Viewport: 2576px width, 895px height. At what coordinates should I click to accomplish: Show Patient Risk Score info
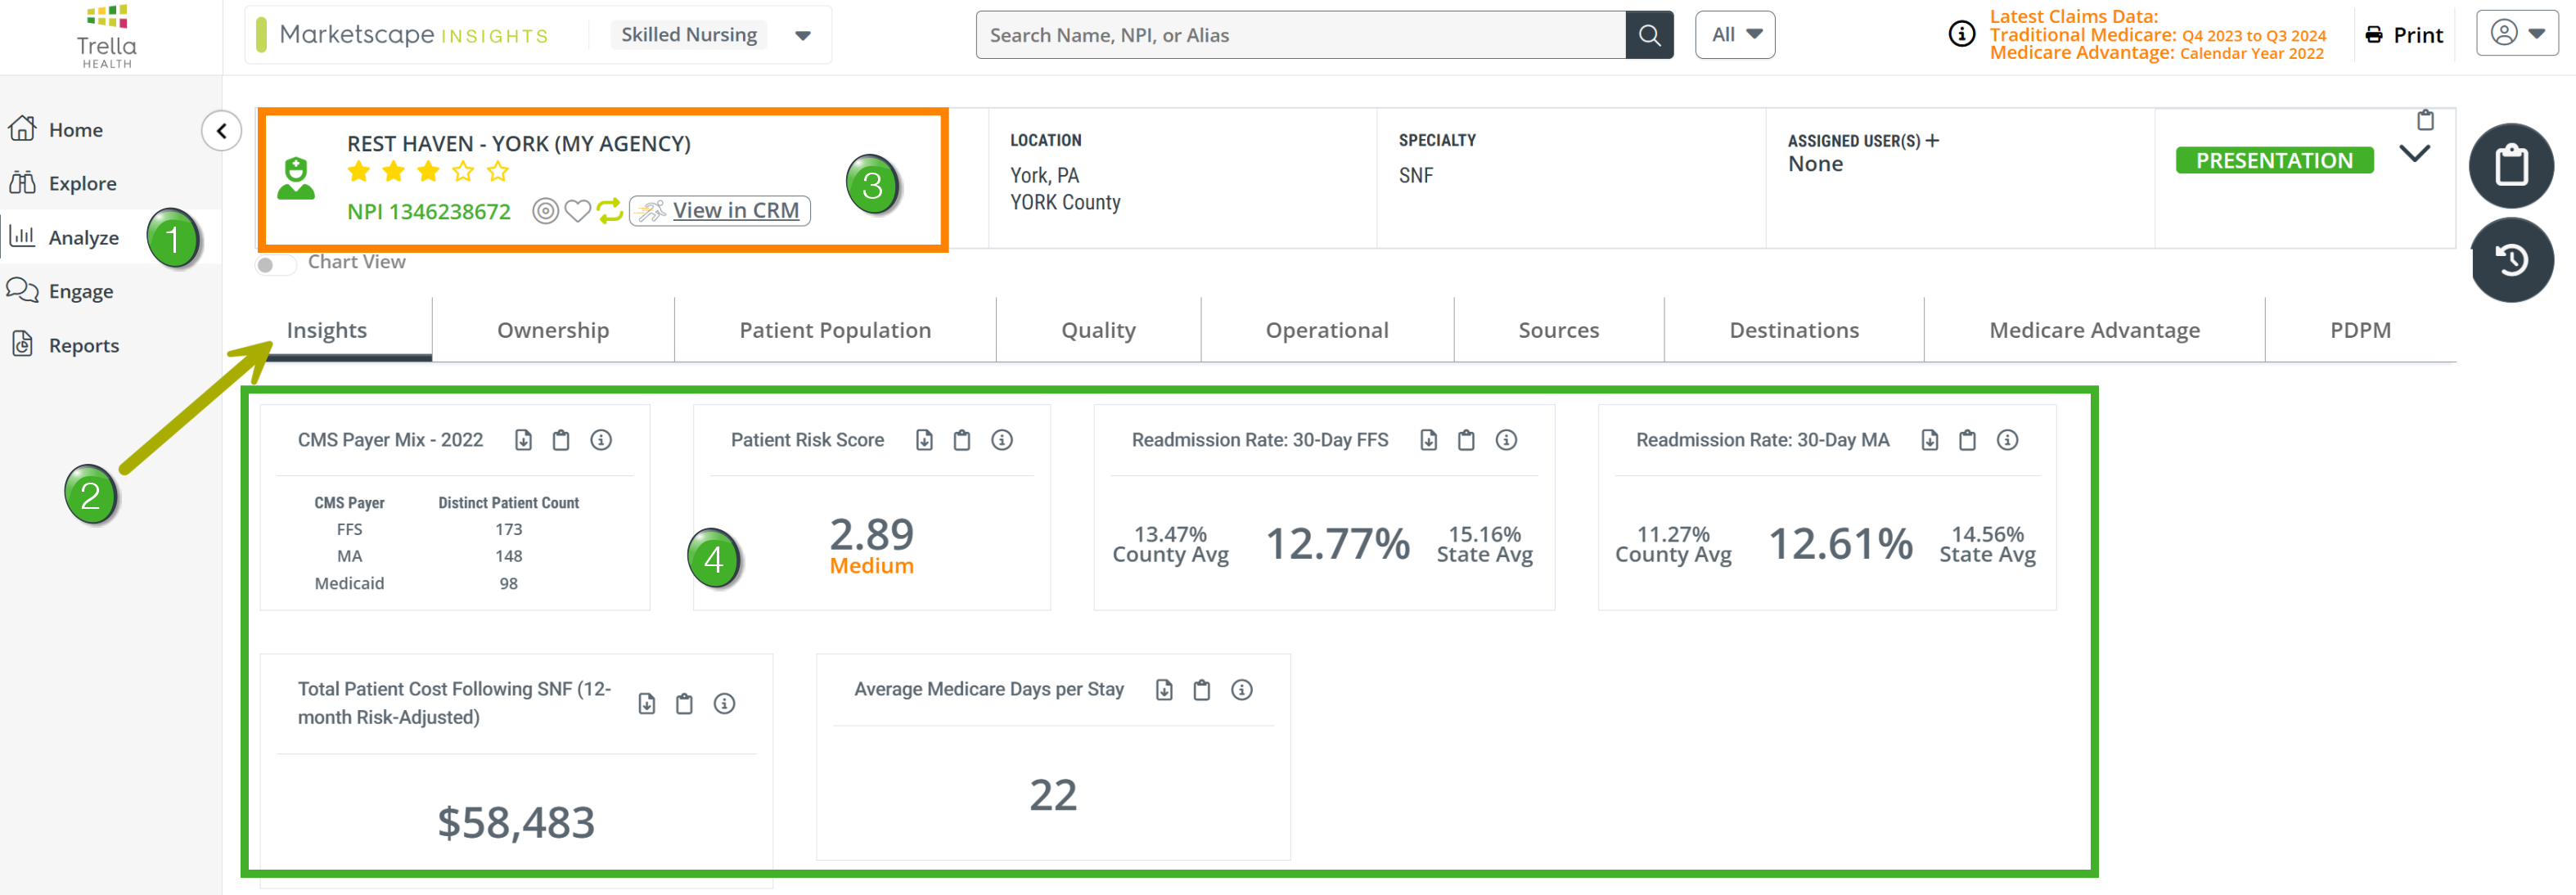[1002, 440]
